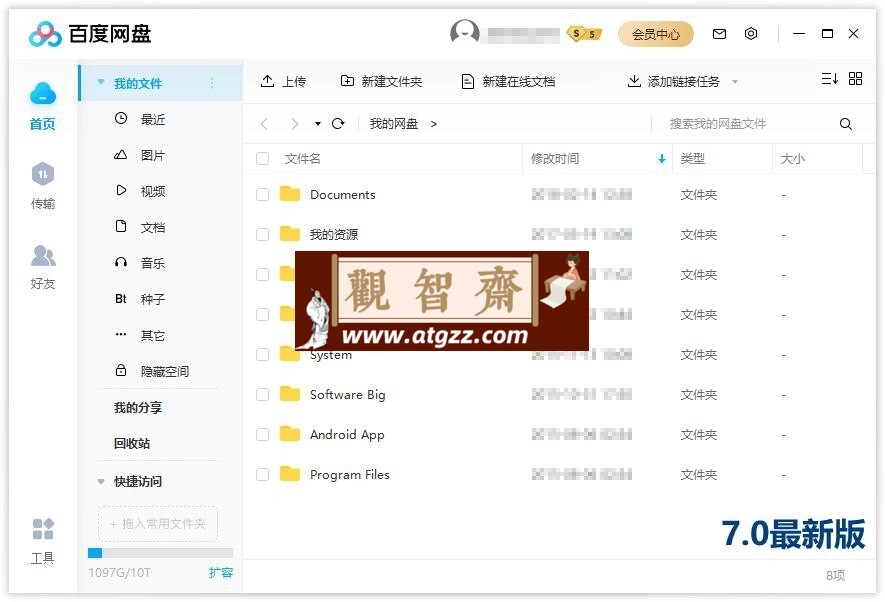The width and height of the screenshot is (885, 602).
Task: Click the breadcrumb > arrow after 我的网盘
Action: click(433, 124)
